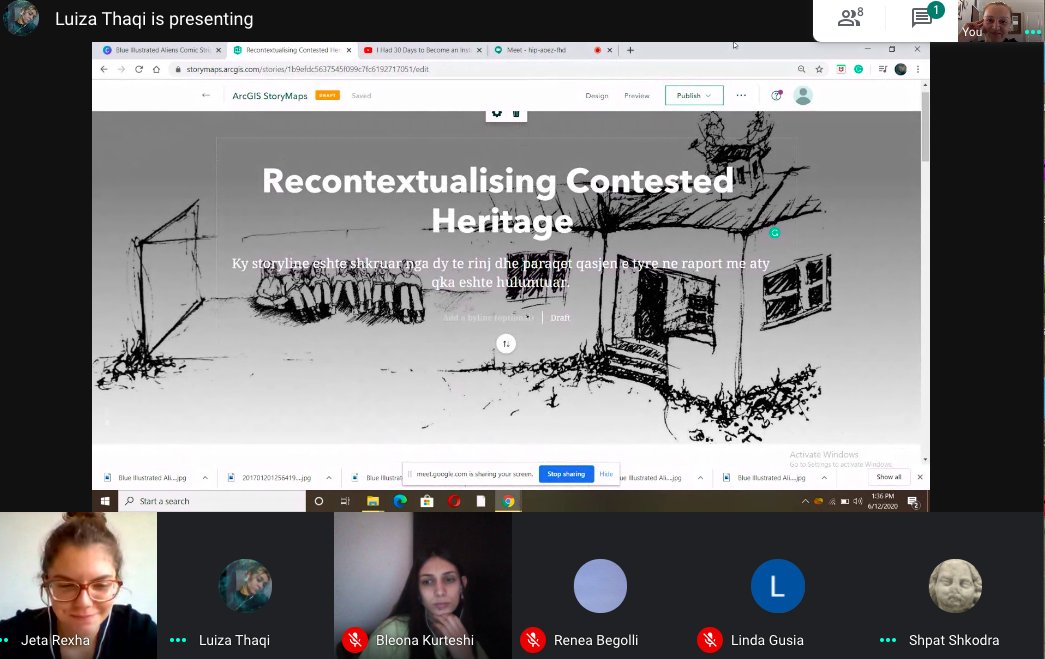The width and height of the screenshot is (1045, 659).
Task: Open cover options gear icon
Action: pyautogui.click(x=497, y=113)
